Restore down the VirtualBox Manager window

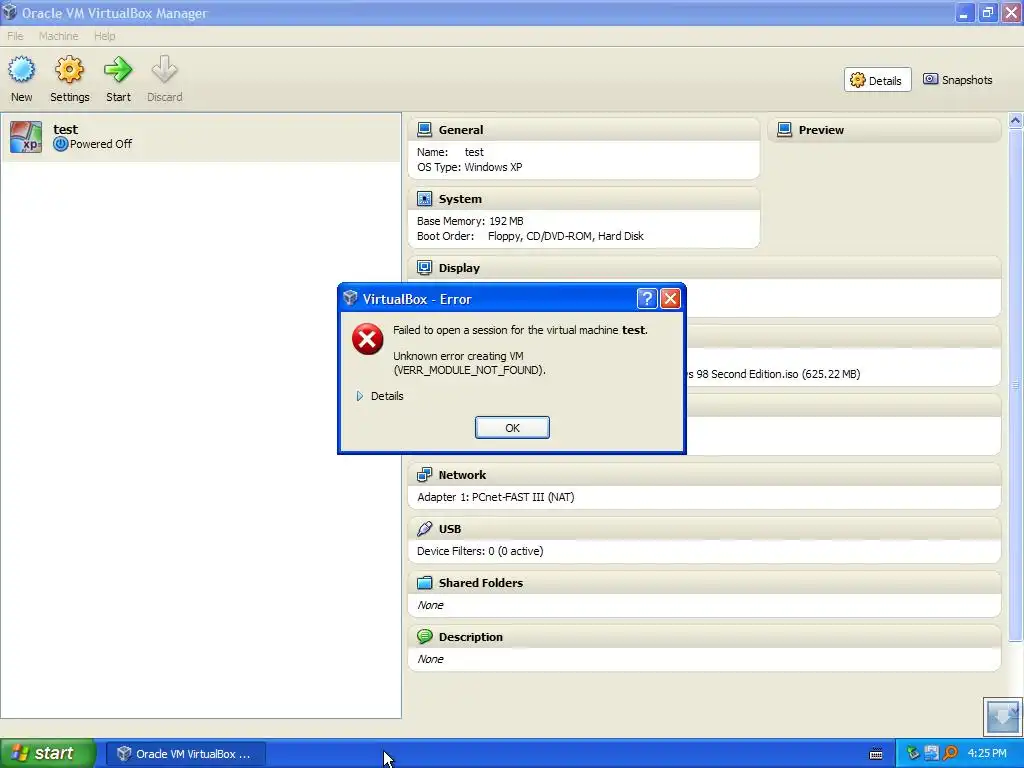coord(987,12)
